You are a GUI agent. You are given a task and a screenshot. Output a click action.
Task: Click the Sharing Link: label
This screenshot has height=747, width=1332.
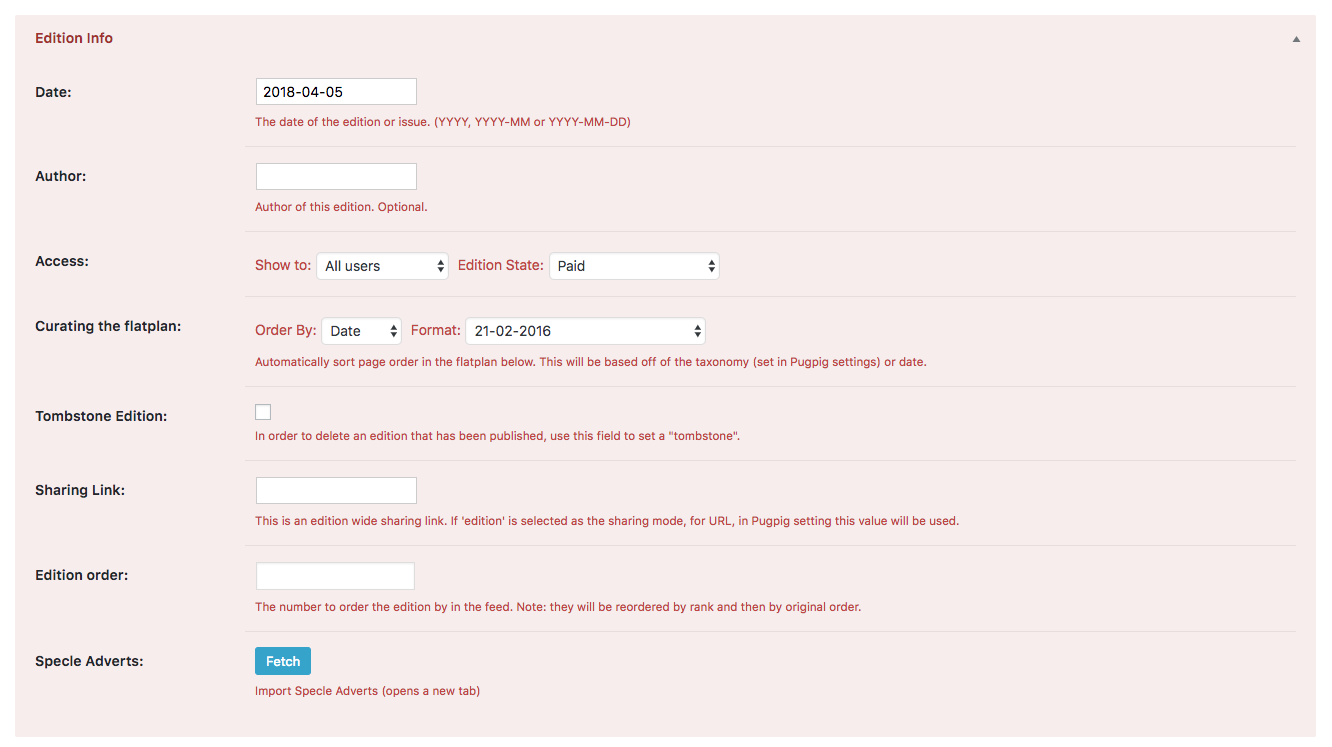click(80, 490)
